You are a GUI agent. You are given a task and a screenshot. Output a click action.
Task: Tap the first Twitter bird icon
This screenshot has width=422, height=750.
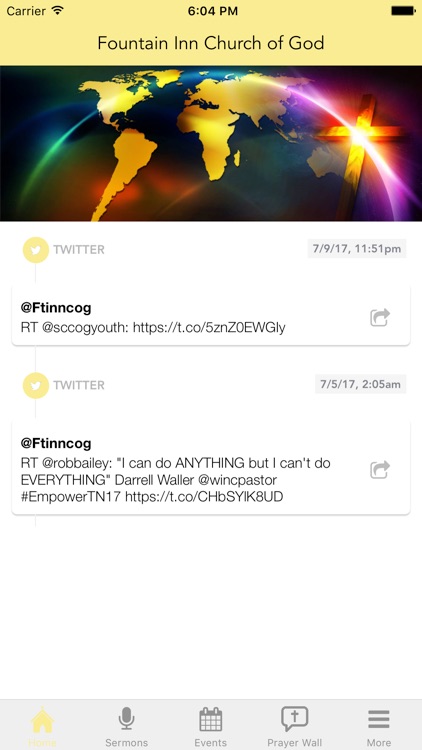(36, 250)
